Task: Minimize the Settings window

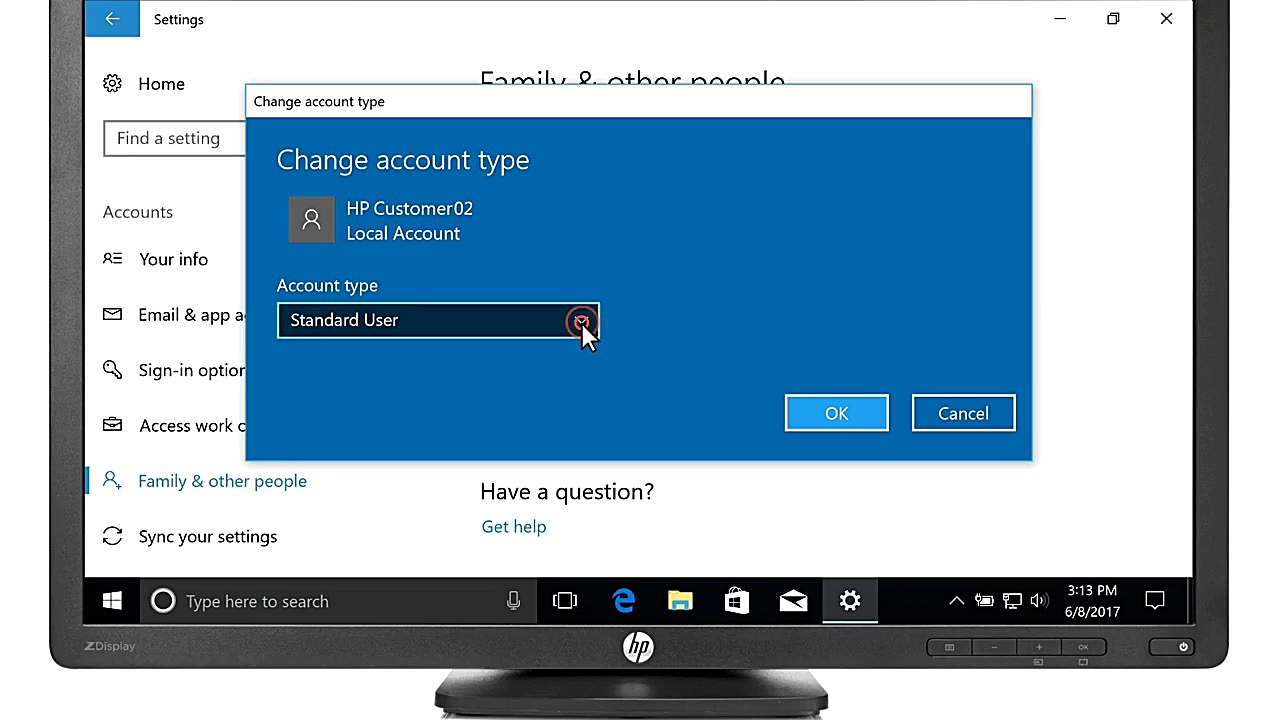Action: pyautogui.click(x=1060, y=19)
